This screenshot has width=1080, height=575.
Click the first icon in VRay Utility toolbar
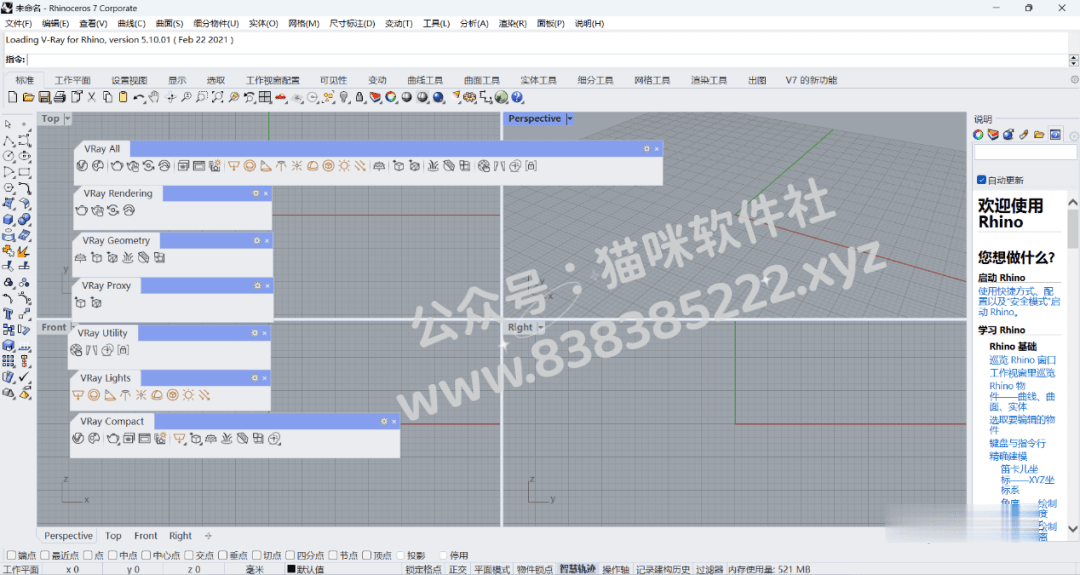point(76,351)
